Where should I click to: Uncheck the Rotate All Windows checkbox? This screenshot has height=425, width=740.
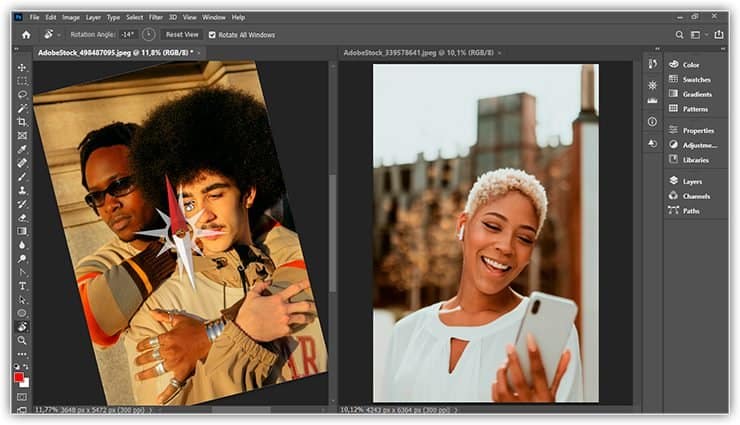point(212,34)
